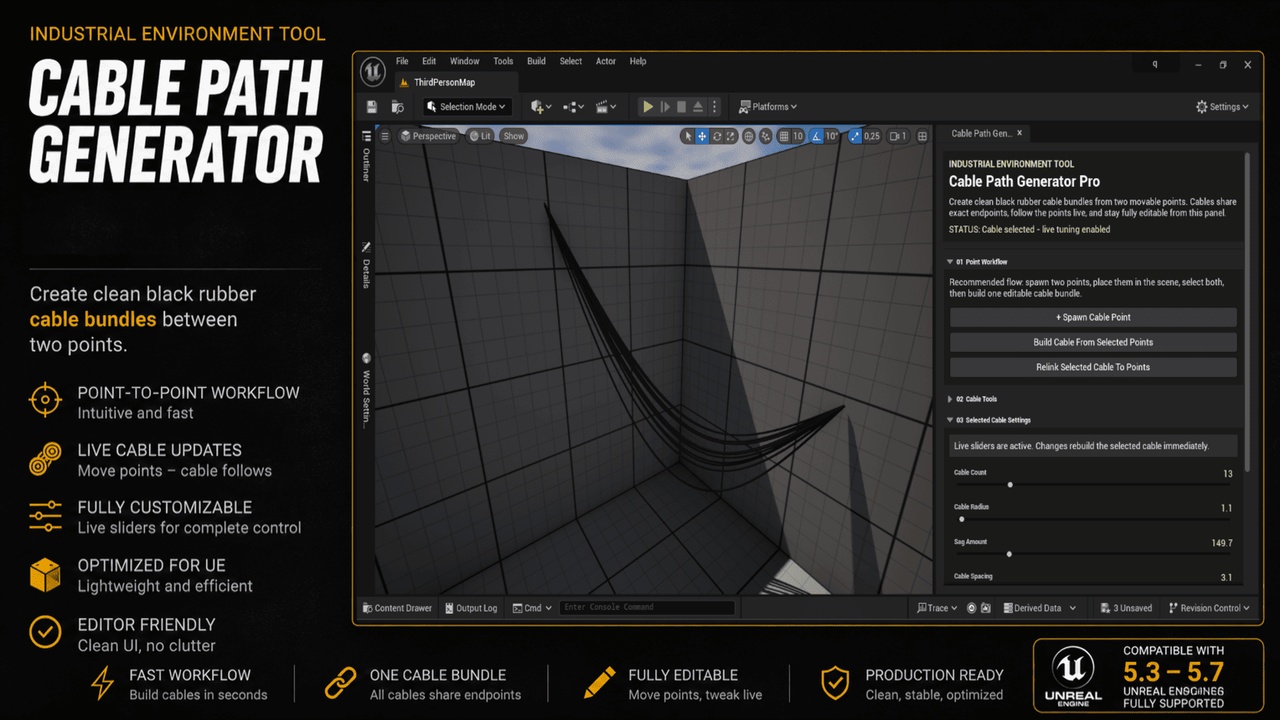1280x720 pixels.
Task: Open the Actor menu
Action: (x=606, y=61)
